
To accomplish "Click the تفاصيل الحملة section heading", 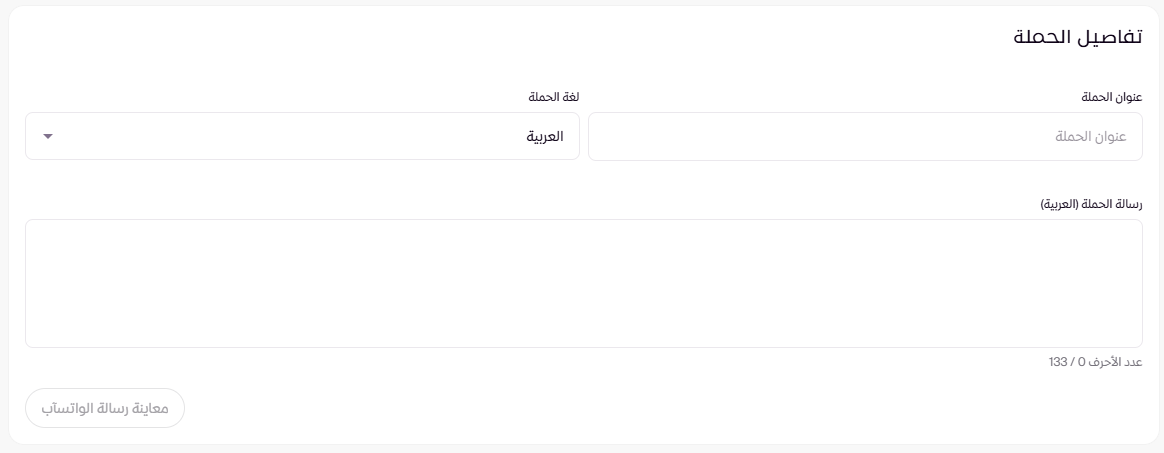I will pyautogui.click(x=1078, y=38).
